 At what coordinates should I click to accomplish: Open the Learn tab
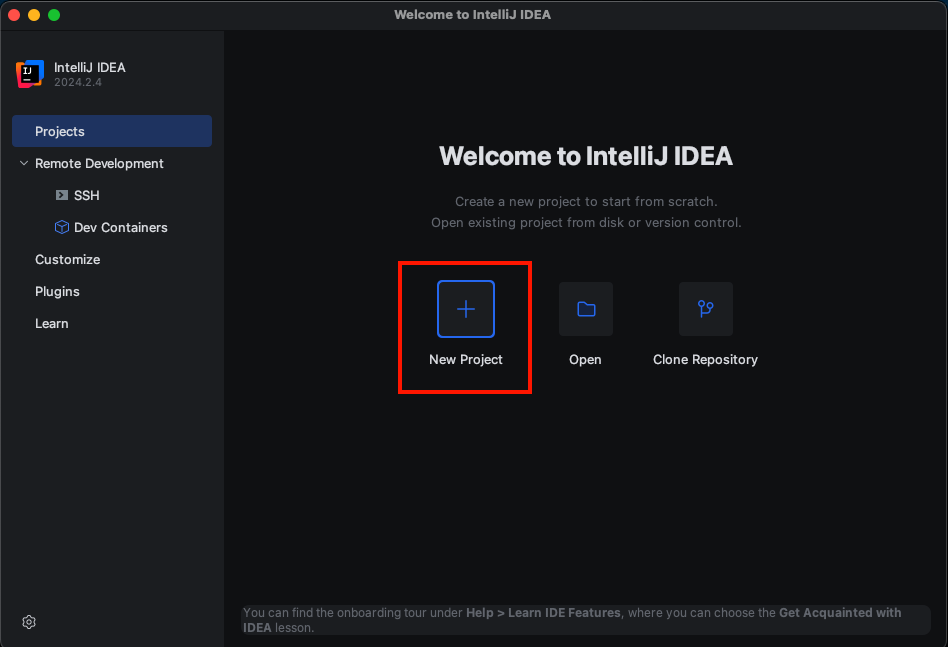51,324
